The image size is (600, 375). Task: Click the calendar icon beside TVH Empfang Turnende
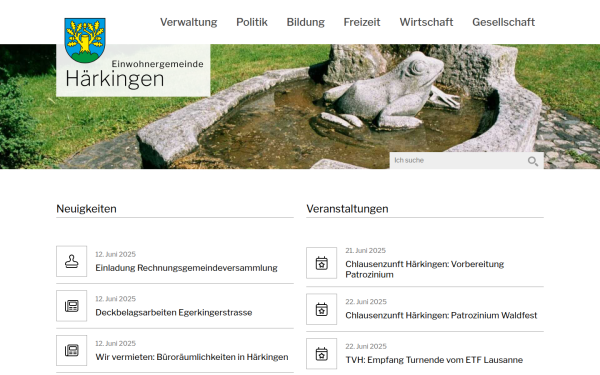(321, 354)
